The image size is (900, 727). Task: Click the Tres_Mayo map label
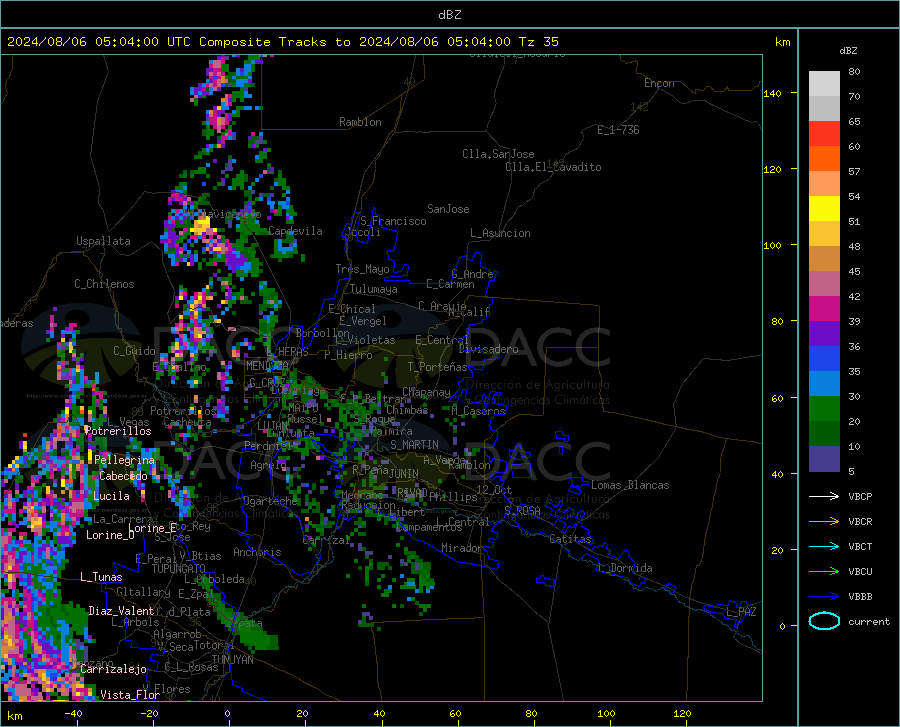coord(362,269)
